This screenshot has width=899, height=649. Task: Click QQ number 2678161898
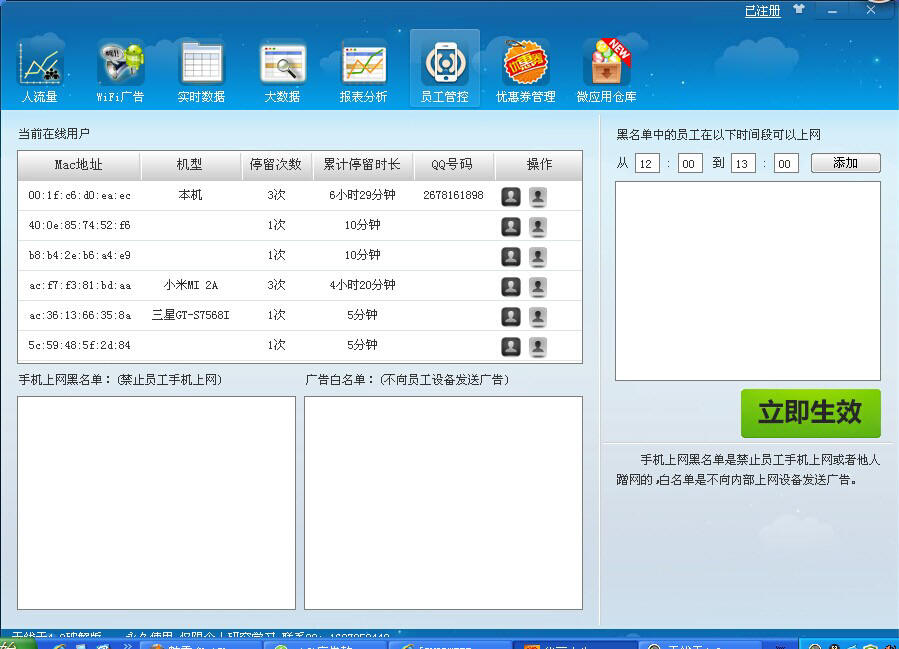pyautogui.click(x=453, y=196)
